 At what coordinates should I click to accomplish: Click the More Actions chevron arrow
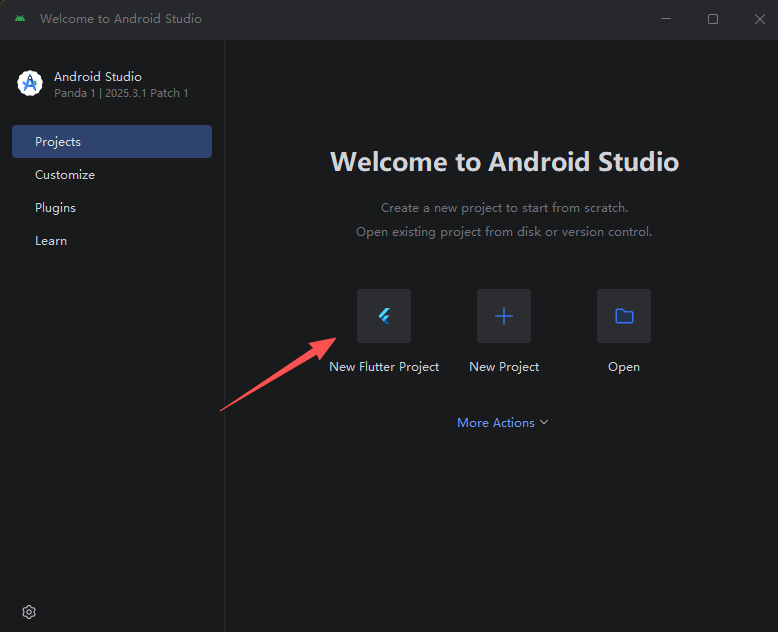tap(544, 422)
